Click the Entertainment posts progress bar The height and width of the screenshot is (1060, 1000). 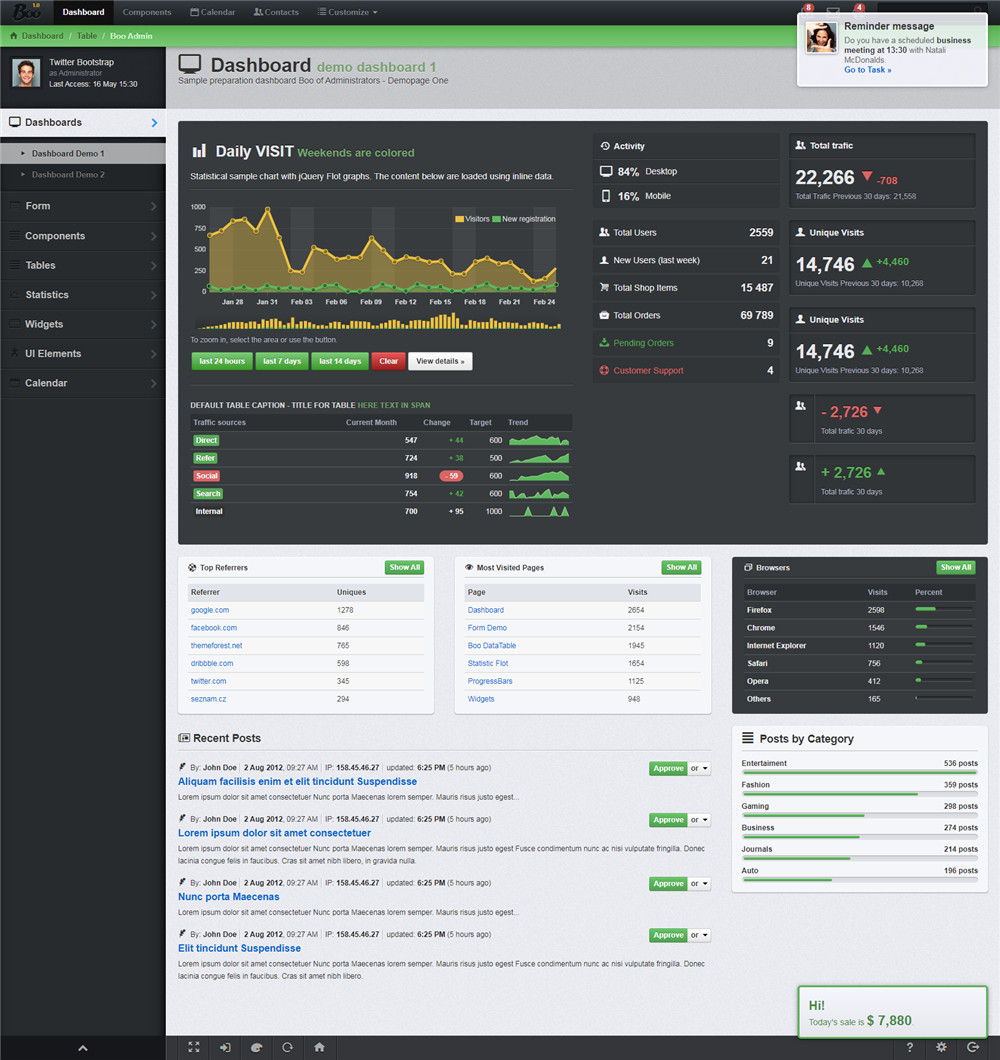[x=859, y=772]
